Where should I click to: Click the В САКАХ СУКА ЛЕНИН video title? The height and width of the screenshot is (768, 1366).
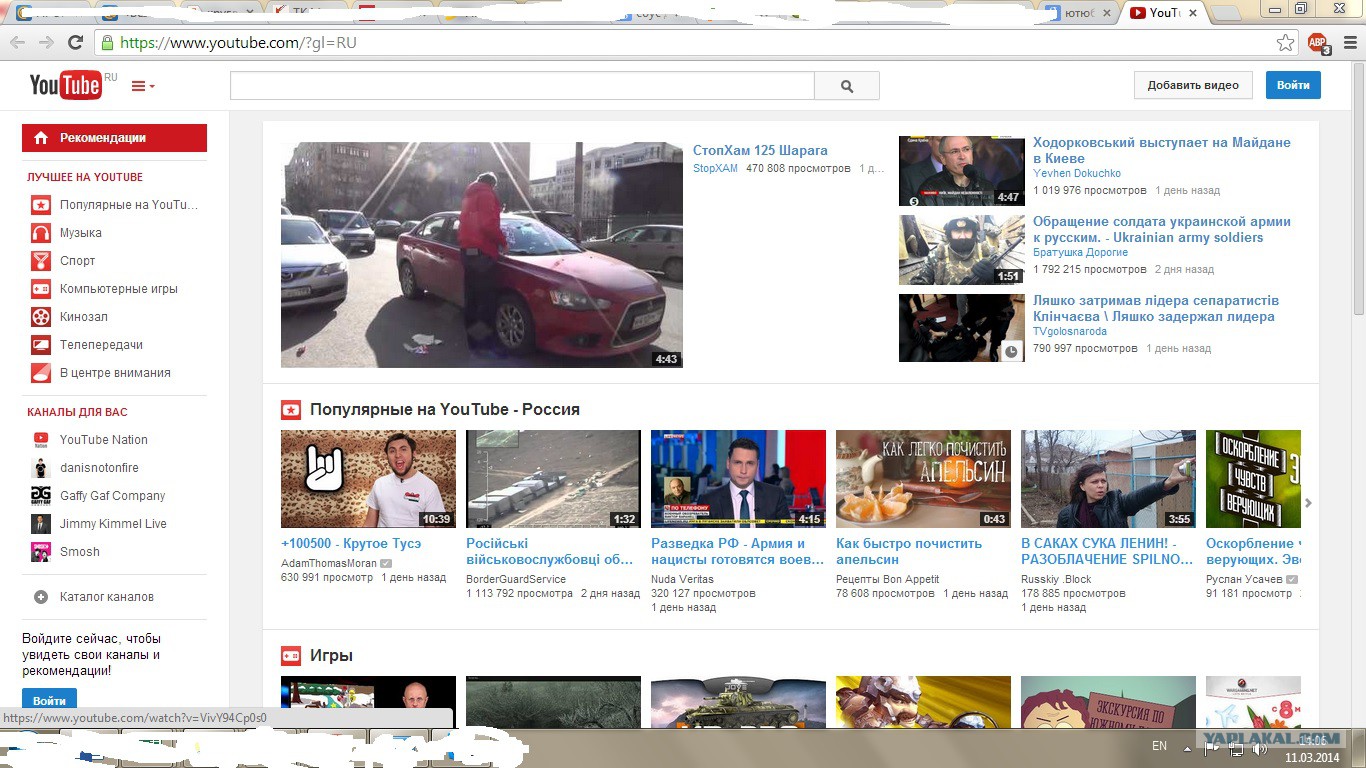pyautogui.click(x=1107, y=551)
